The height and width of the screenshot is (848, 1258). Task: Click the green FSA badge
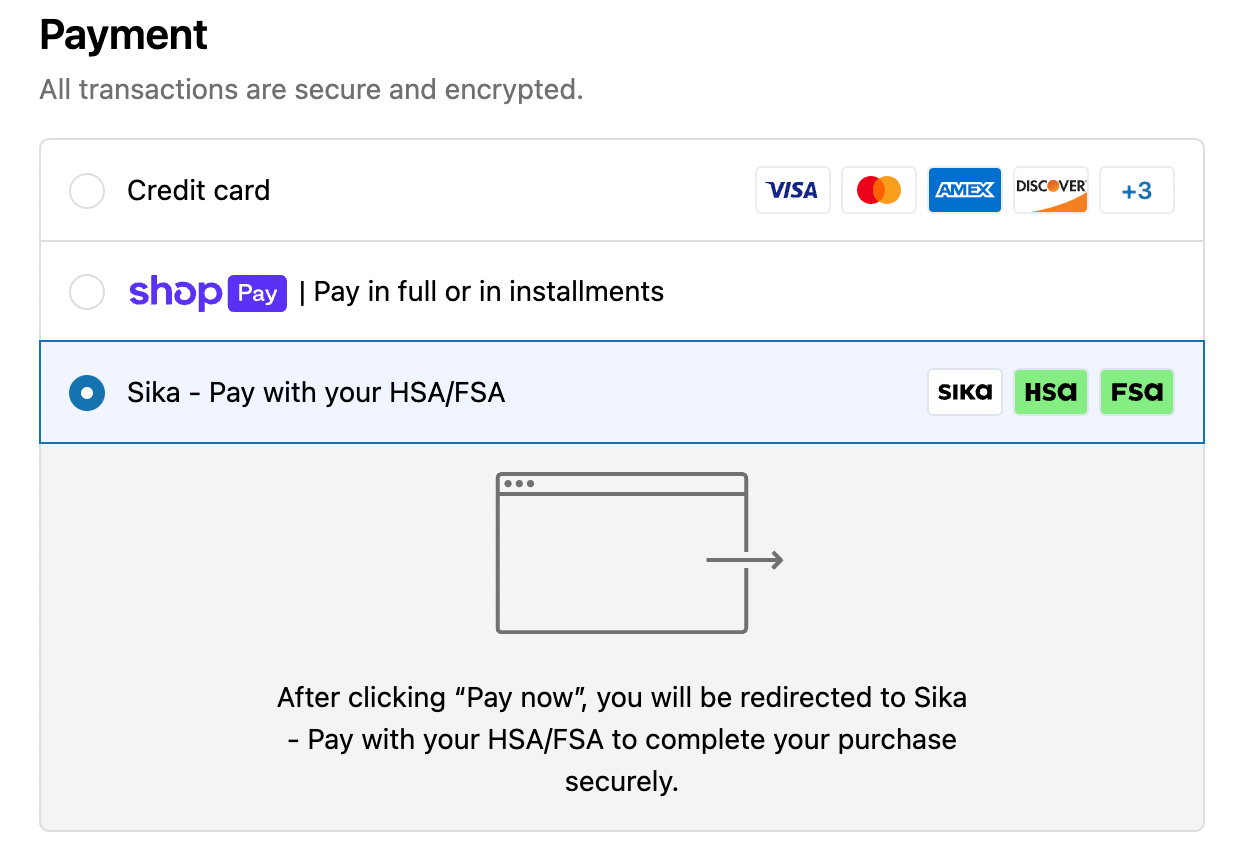1136,392
